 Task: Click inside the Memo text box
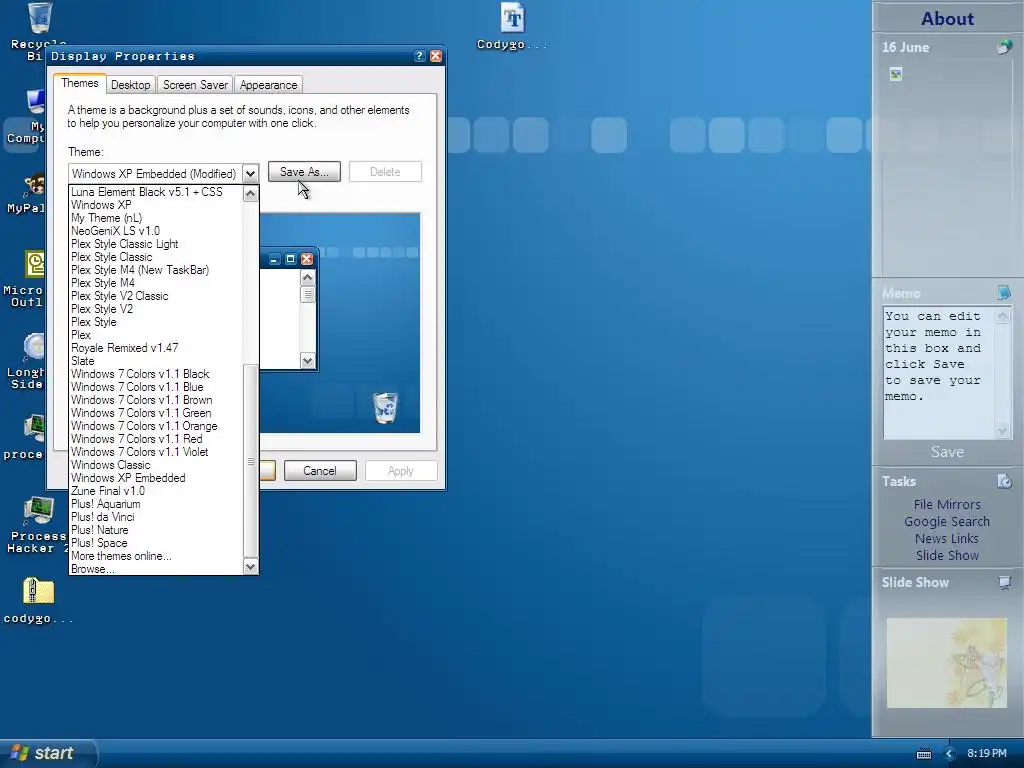[938, 372]
